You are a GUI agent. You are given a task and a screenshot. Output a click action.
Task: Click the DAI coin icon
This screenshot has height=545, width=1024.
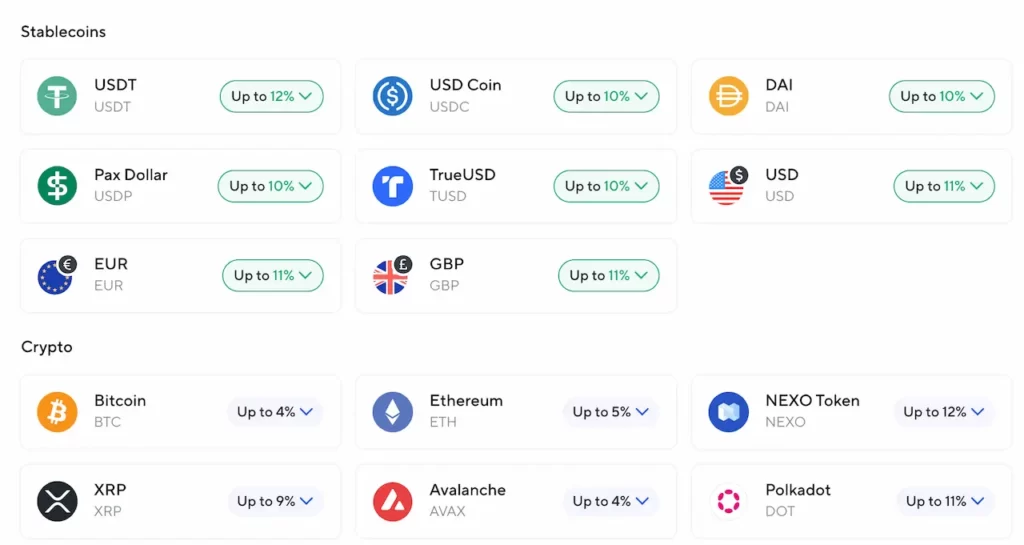728,96
